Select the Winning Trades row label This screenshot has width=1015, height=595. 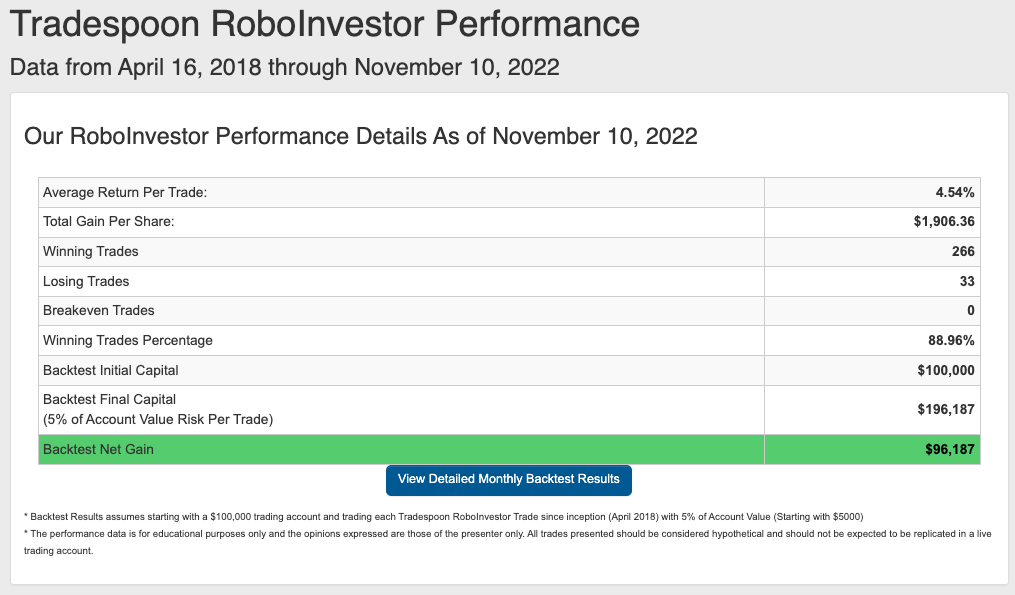pyautogui.click(x=91, y=251)
